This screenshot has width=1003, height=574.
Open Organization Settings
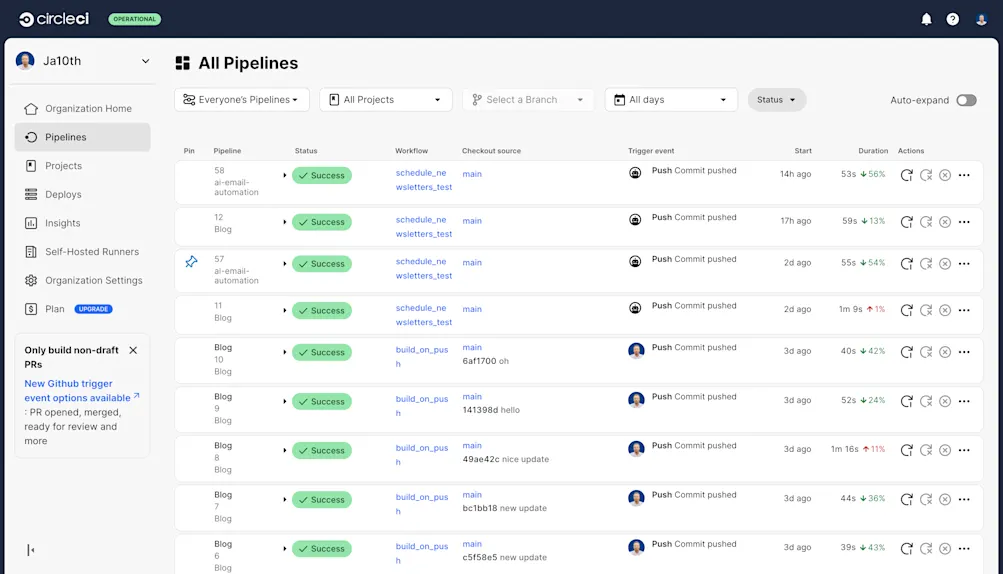[x=83, y=280]
